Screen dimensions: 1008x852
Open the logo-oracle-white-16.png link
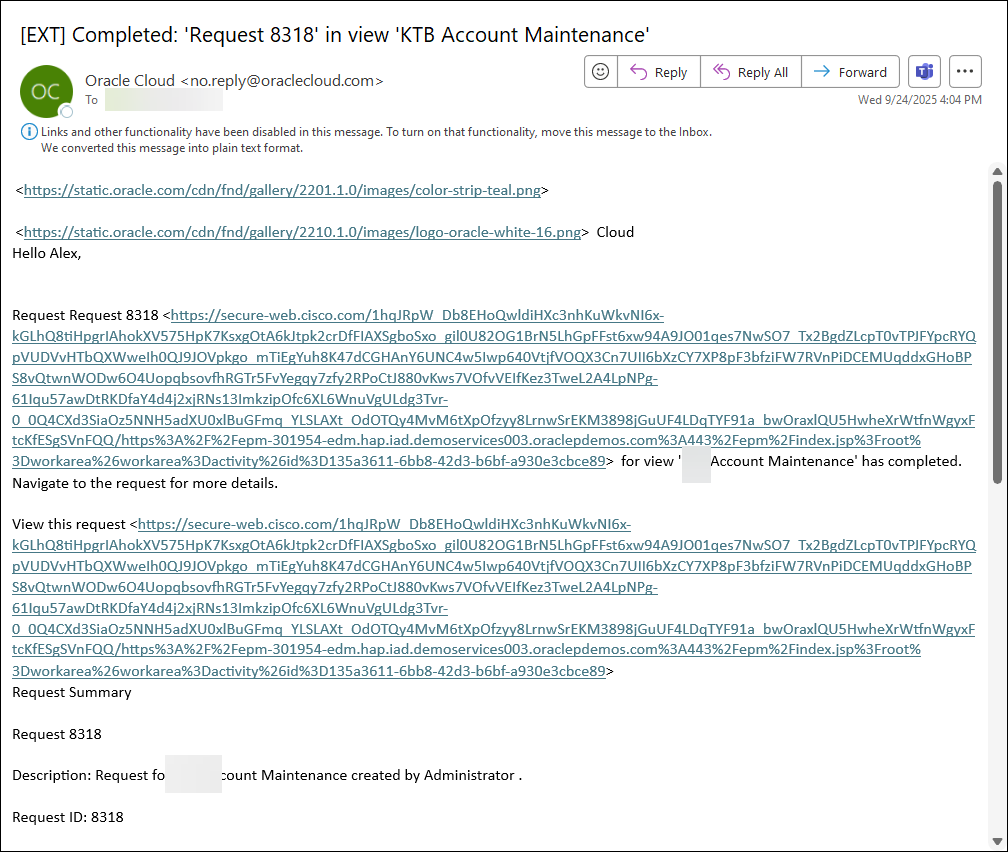pos(302,232)
